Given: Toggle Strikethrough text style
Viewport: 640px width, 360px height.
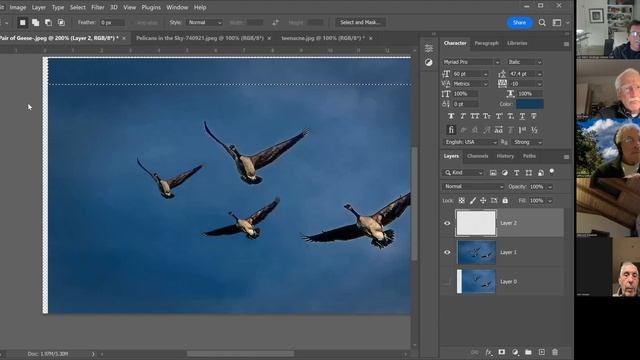Looking at the screenshot, I should (534, 116).
